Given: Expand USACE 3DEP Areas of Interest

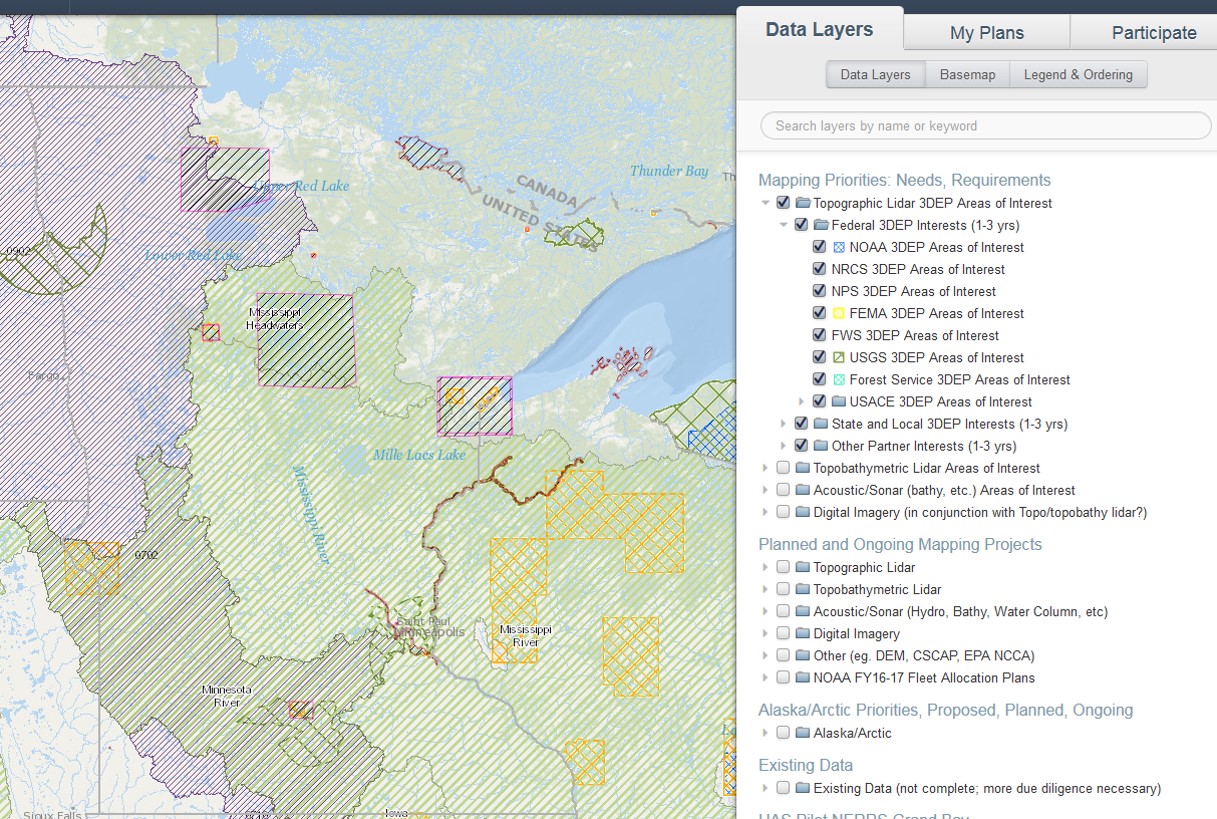Looking at the screenshot, I should [802, 401].
